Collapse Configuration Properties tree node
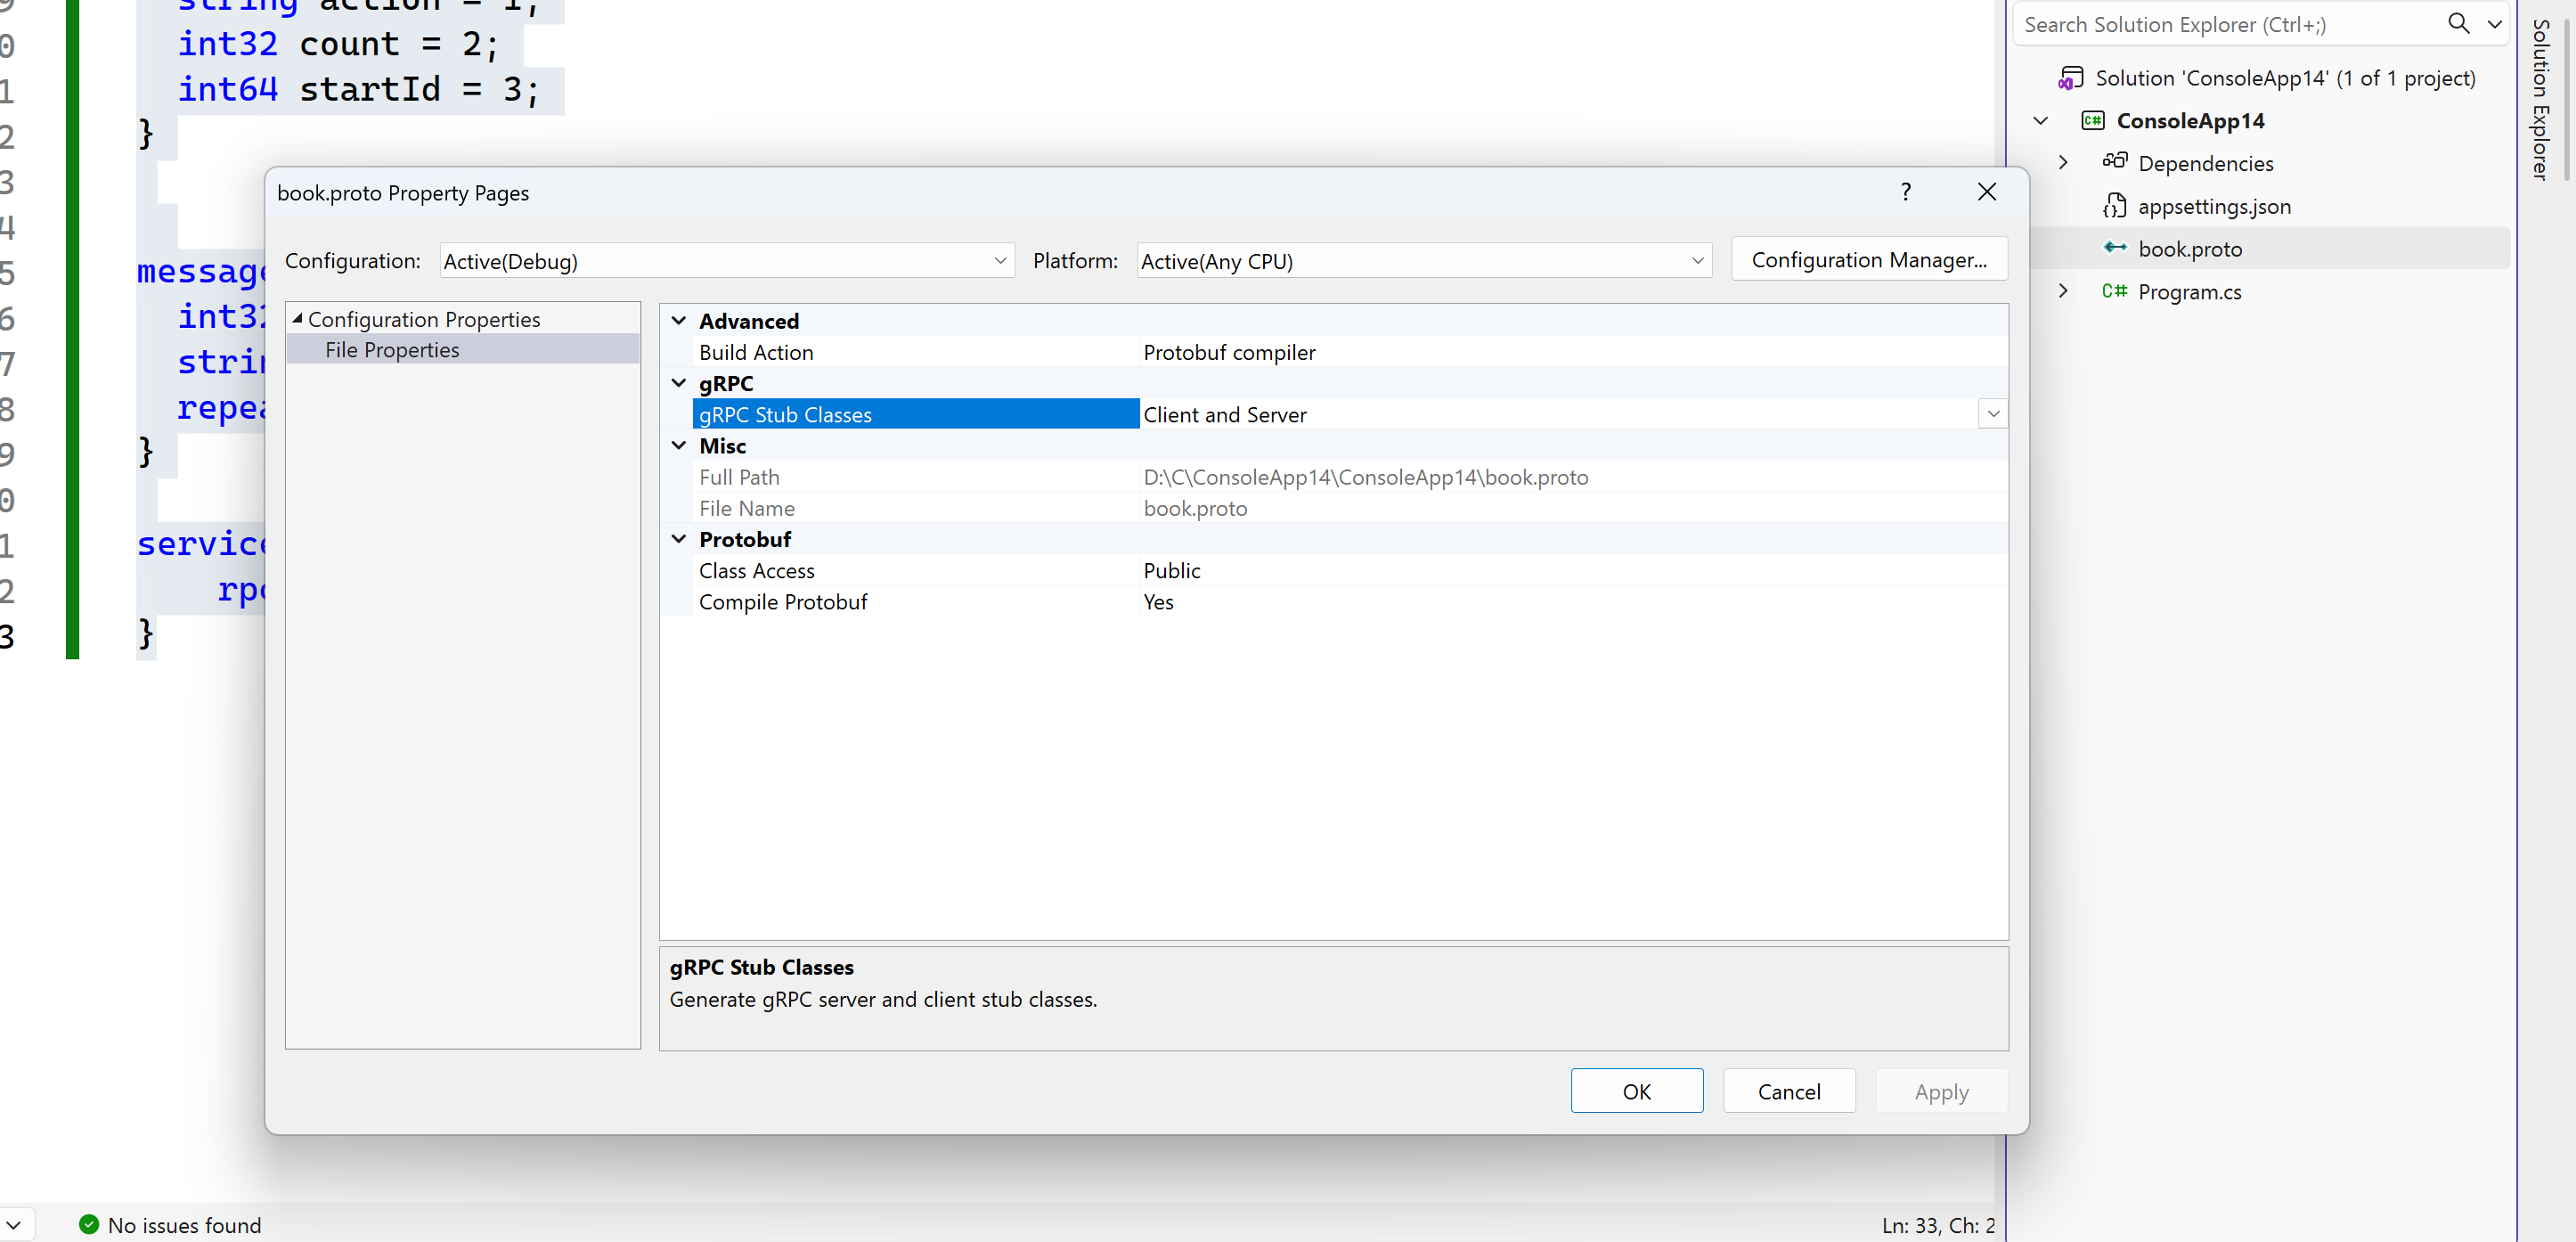Screen dimensions: 2576x1242 click(x=297, y=318)
